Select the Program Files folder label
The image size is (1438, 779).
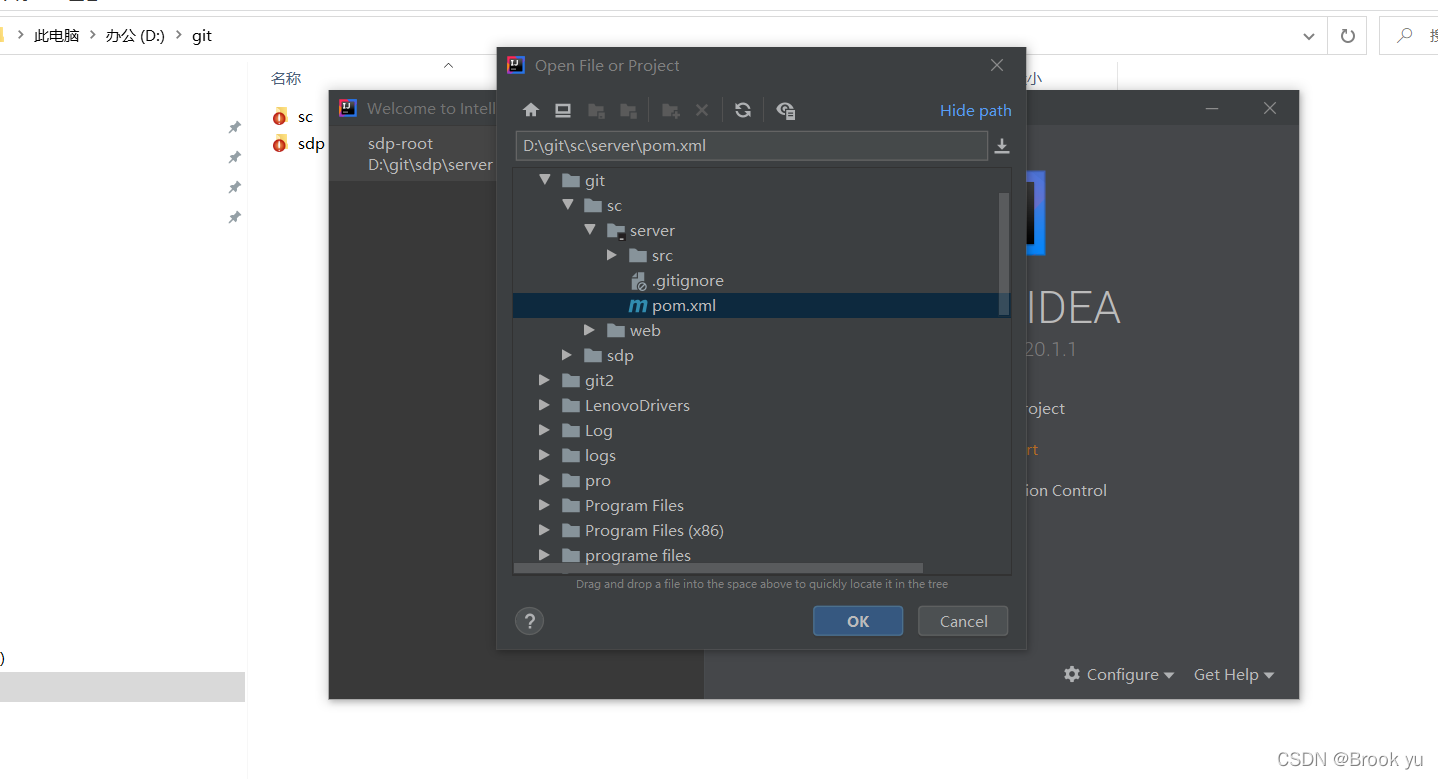coord(634,506)
